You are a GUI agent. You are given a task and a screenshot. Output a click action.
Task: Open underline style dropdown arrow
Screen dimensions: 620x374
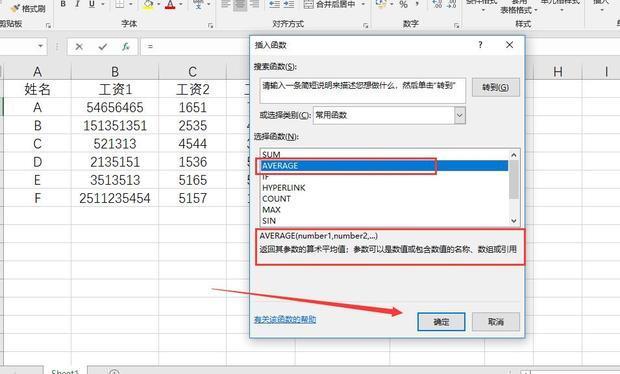[x=102, y=4]
